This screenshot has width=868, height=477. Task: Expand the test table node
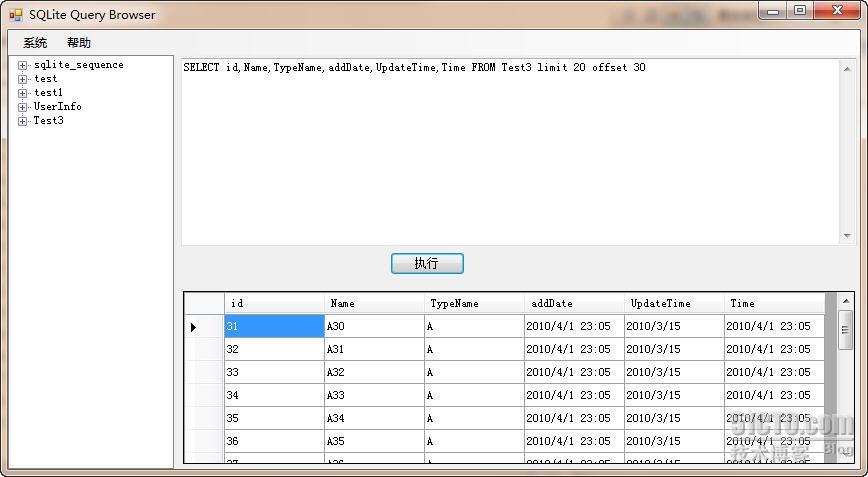(22, 79)
